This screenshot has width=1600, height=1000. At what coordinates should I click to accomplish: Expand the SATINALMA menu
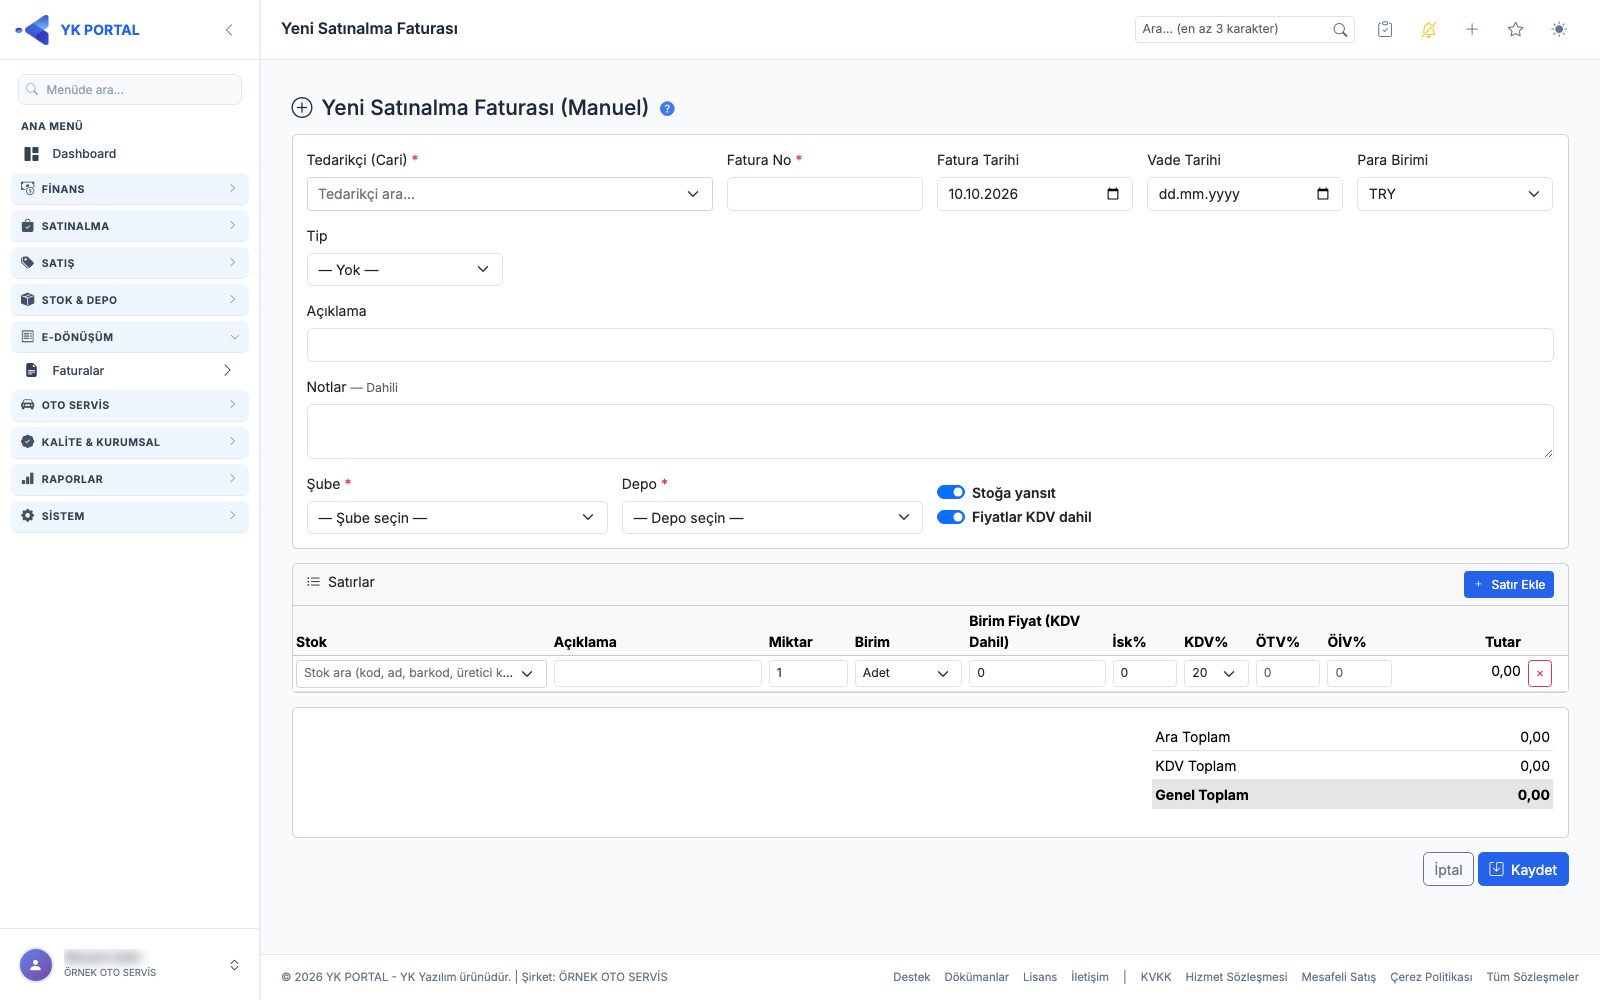click(130, 226)
